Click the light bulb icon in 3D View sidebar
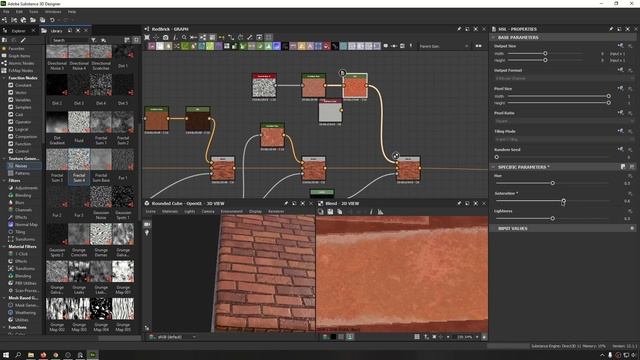 147,233
